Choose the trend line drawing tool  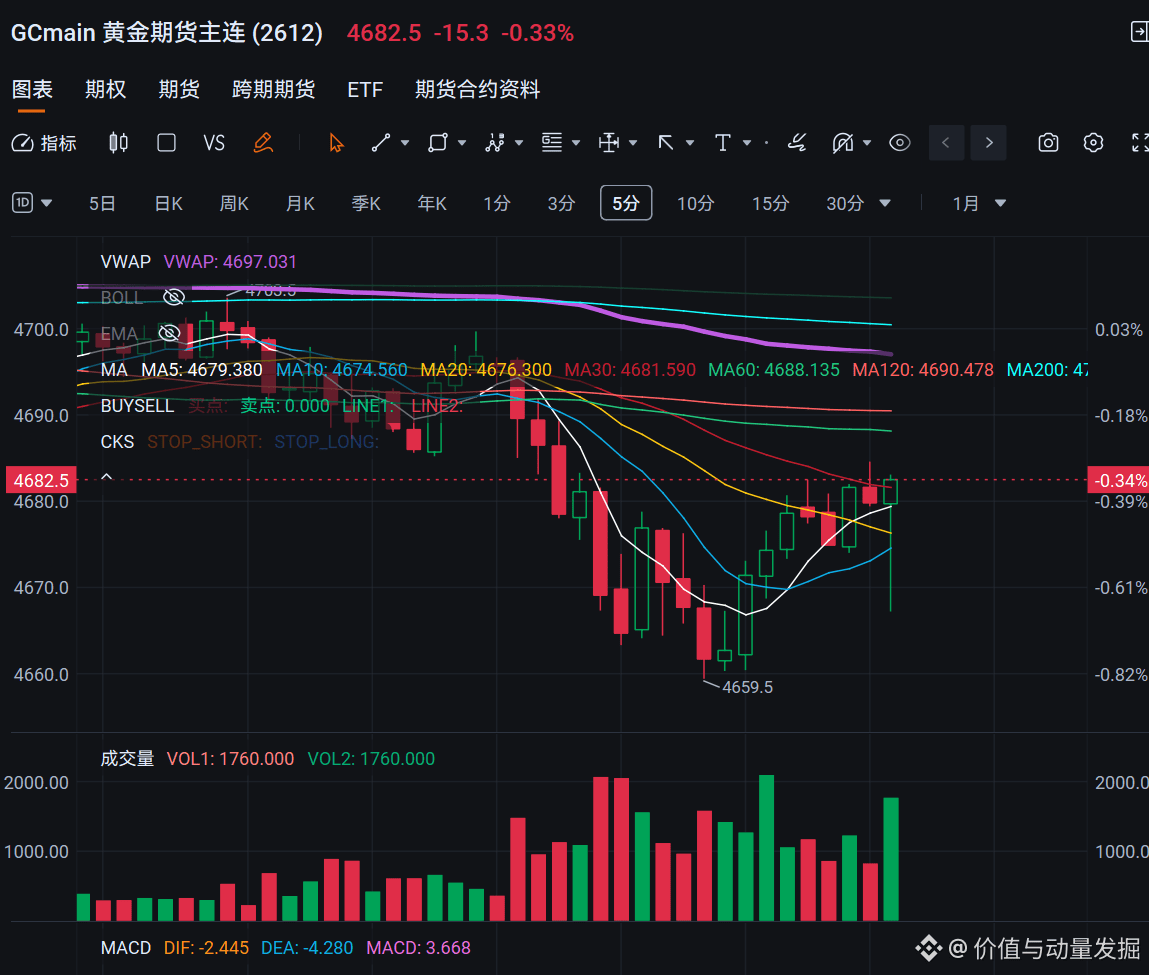[380, 143]
